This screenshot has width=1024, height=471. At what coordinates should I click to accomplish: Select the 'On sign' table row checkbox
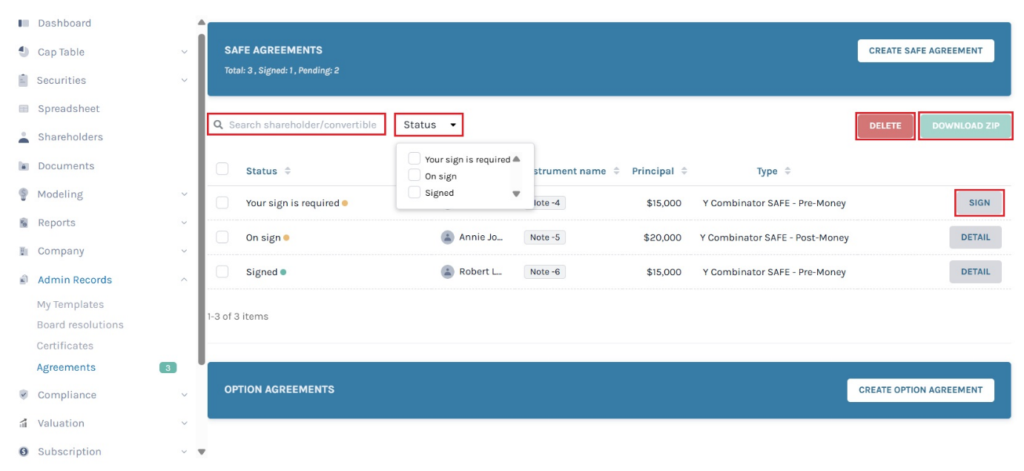(222, 238)
